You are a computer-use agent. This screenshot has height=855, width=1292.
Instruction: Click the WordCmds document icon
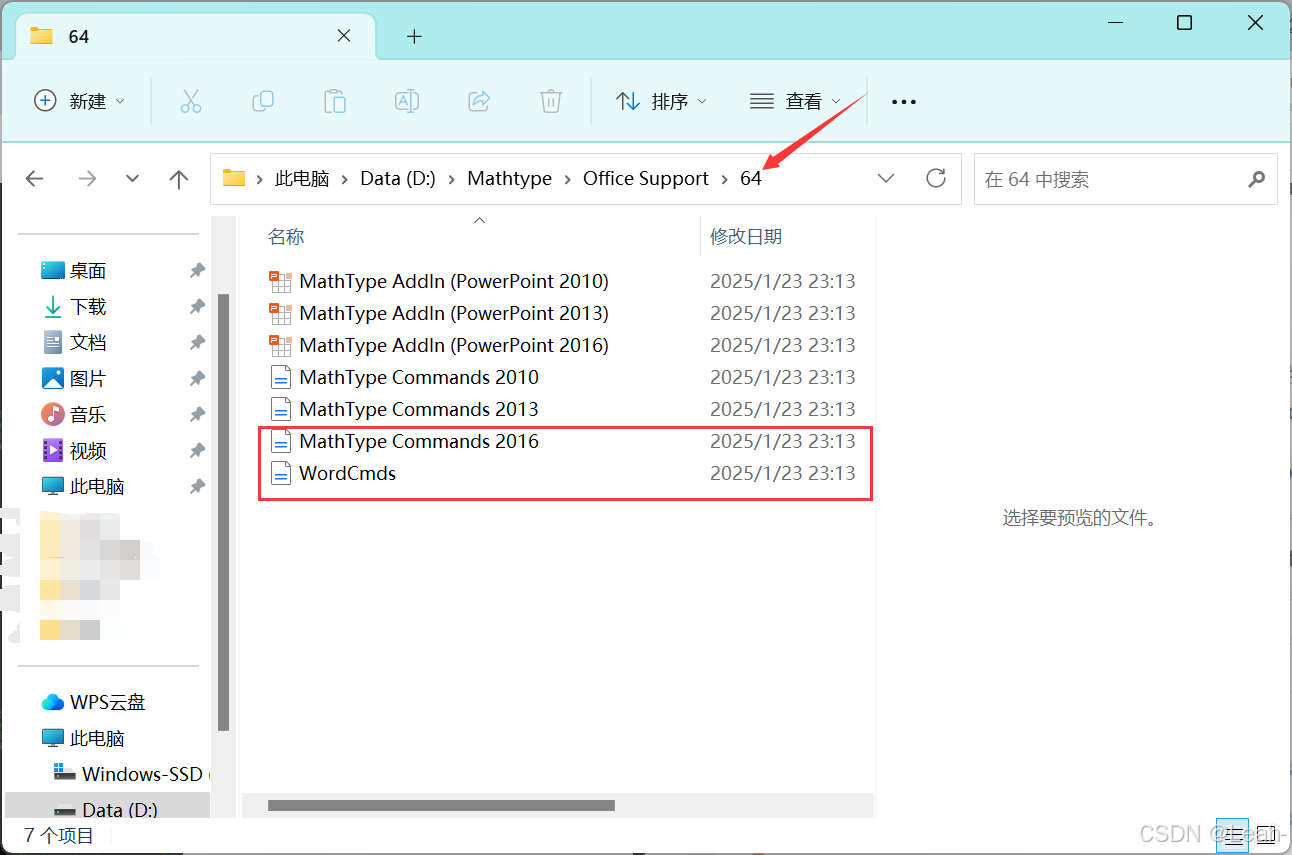tap(281, 474)
